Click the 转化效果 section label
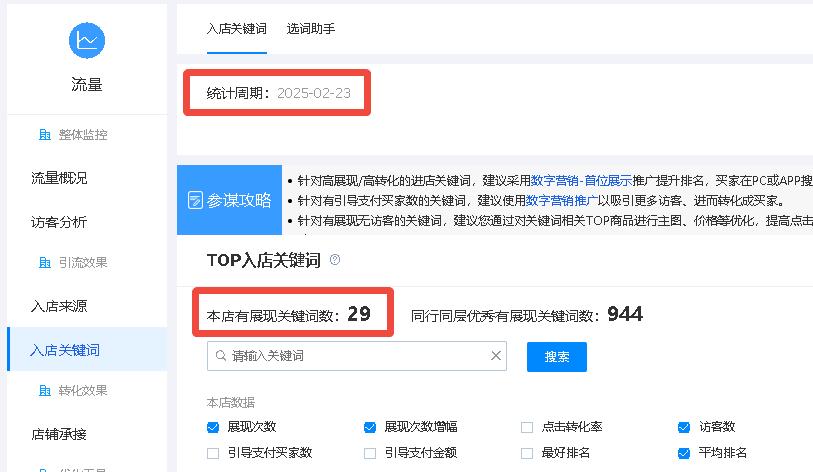The height and width of the screenshot is (472, 813). click(83, 390)
